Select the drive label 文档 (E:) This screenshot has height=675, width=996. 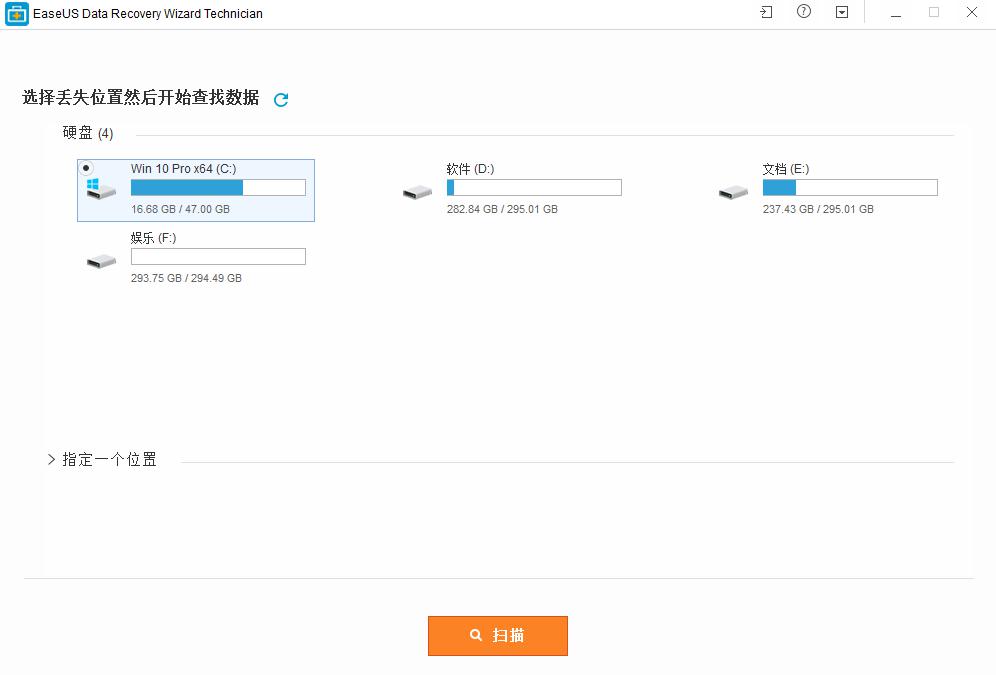tap(786, 169)
